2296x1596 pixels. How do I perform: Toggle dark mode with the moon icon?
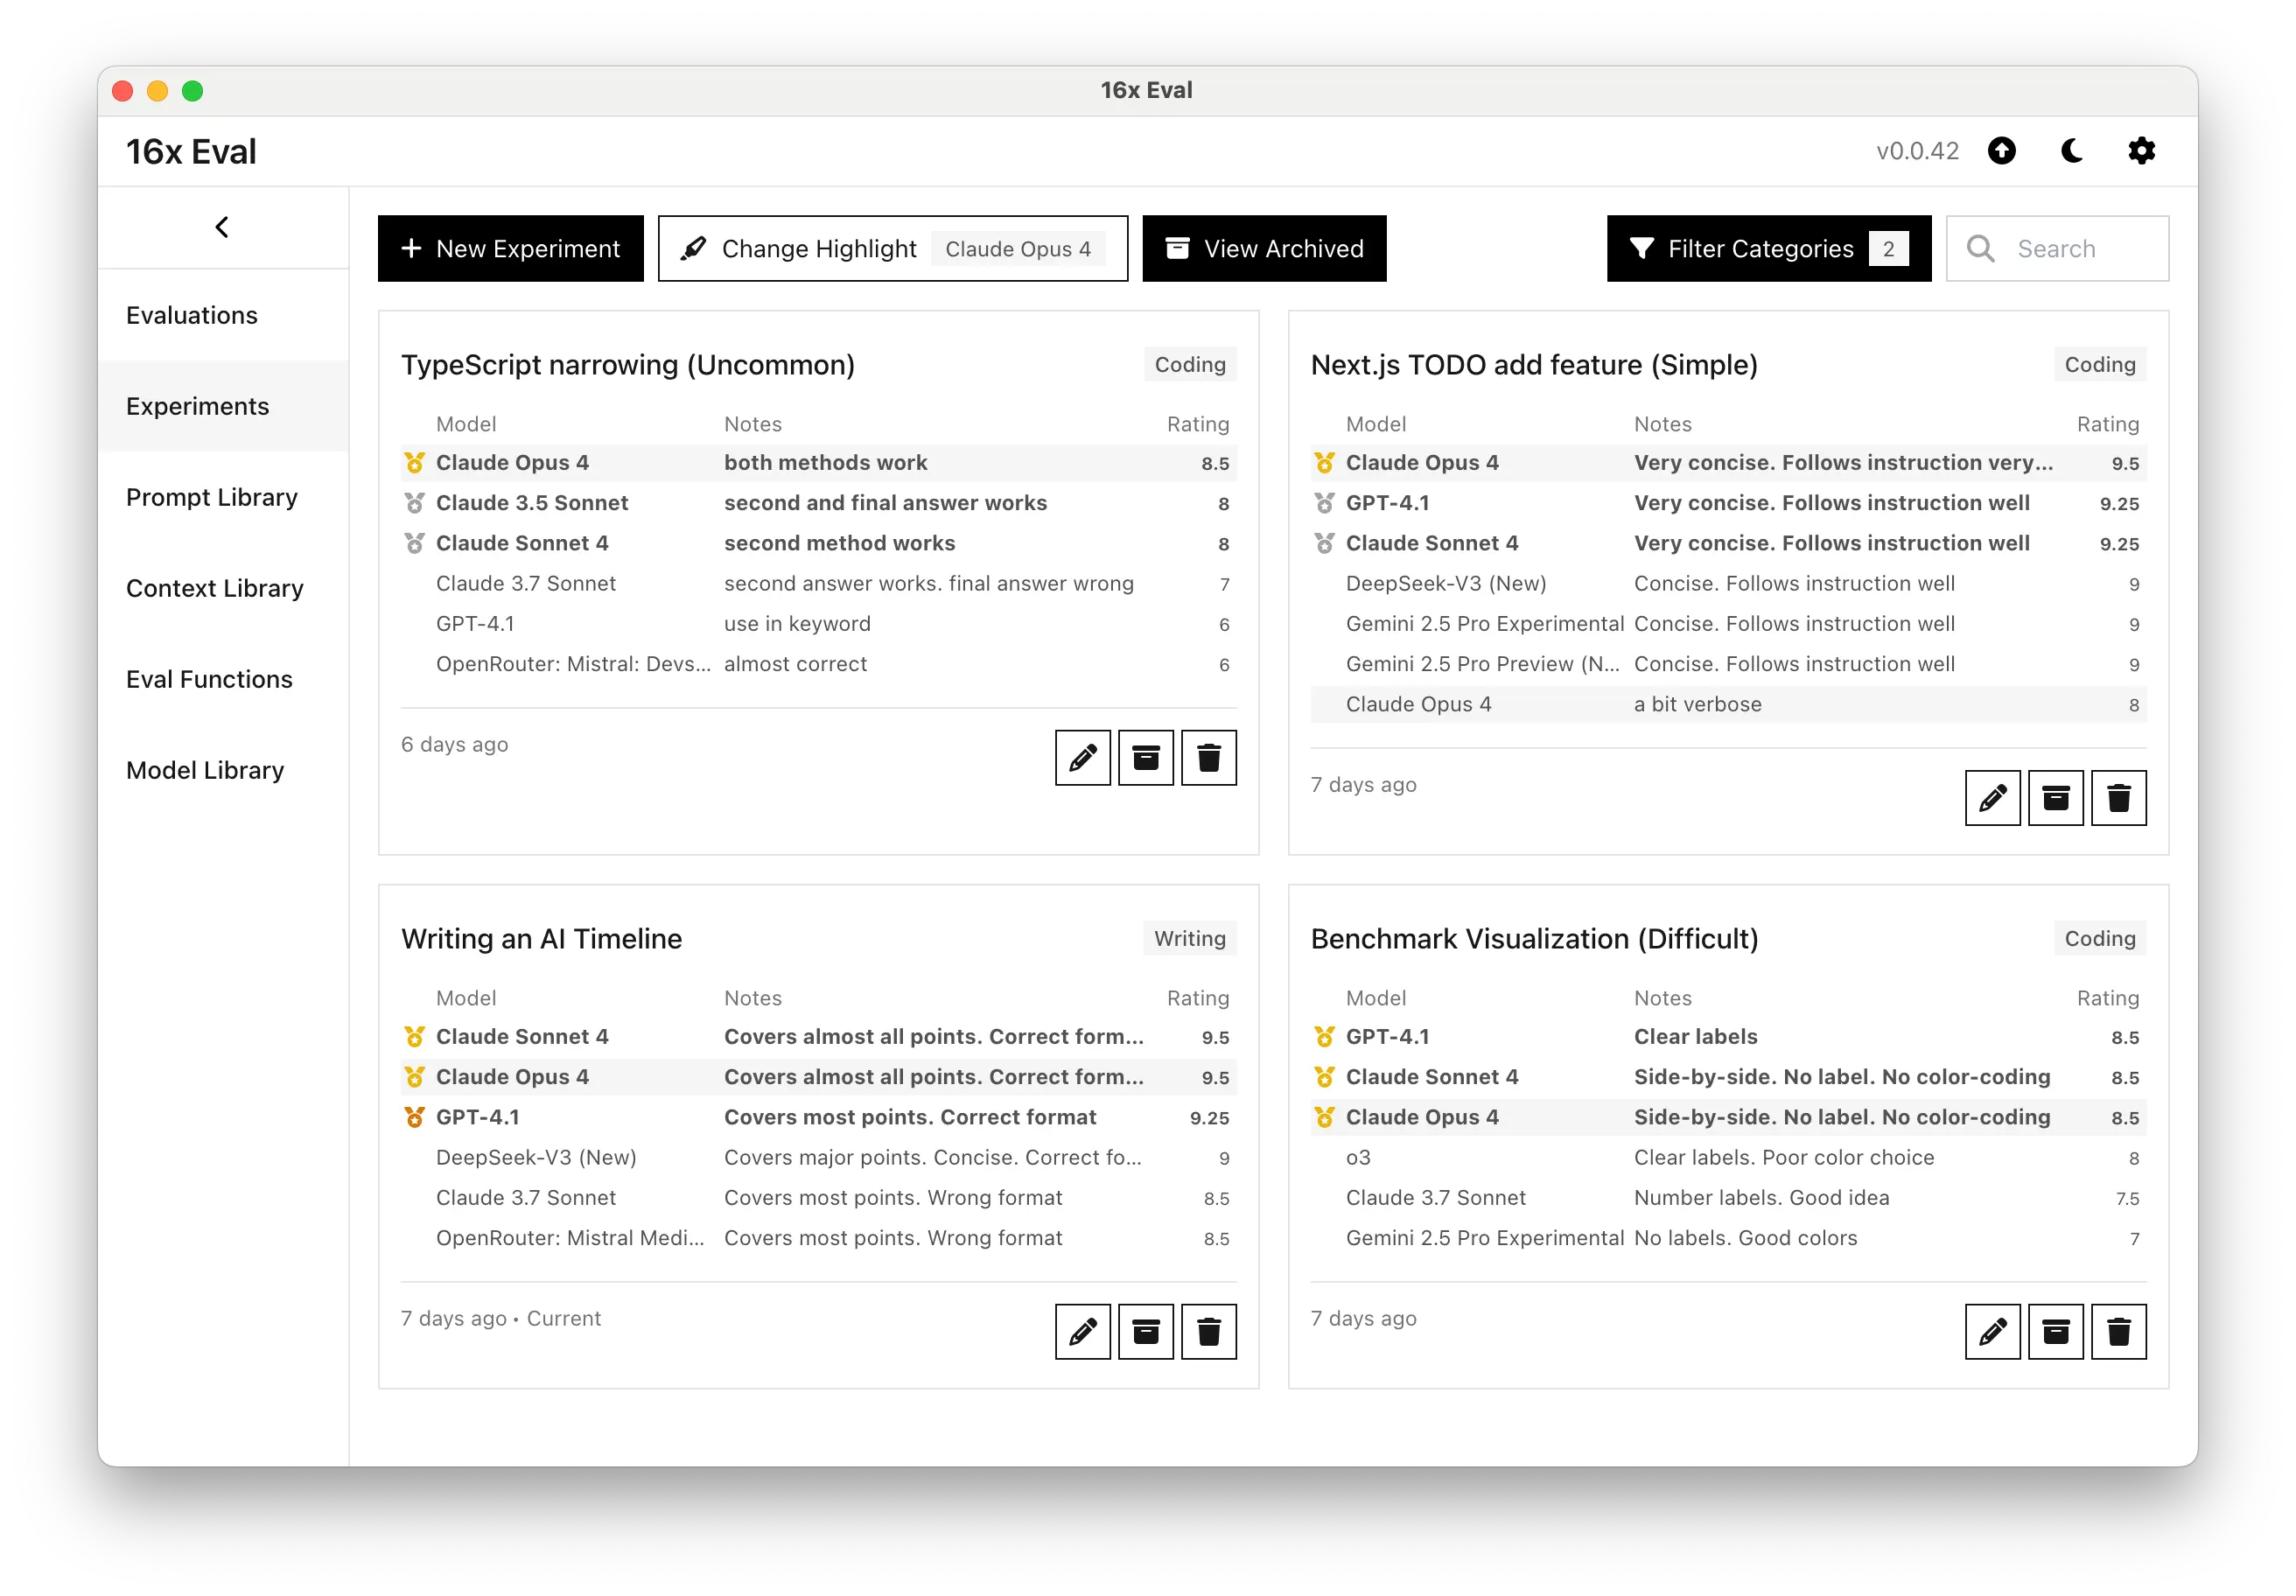(x=2071, y=151)
